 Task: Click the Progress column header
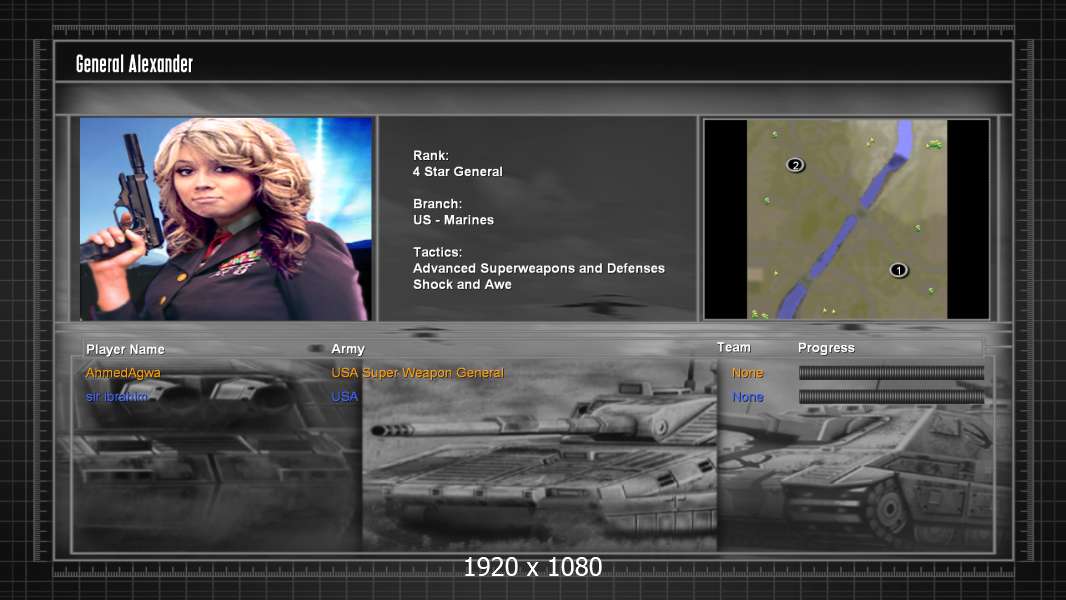(x=826, y=348)
